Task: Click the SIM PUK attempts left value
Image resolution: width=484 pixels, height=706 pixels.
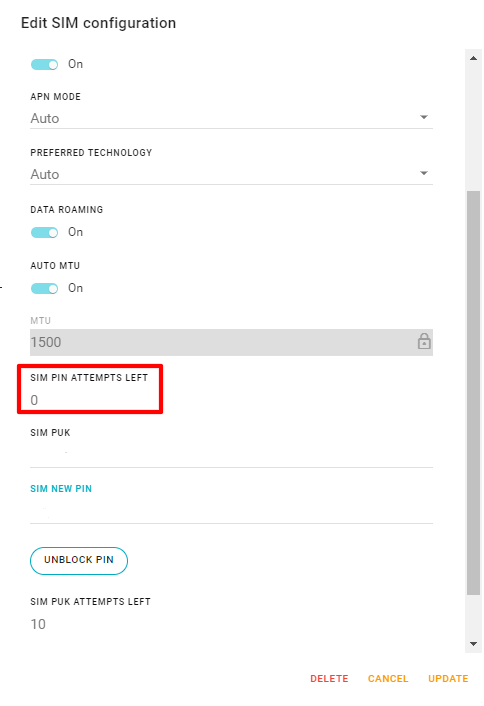Action: (x=38, y=624)
